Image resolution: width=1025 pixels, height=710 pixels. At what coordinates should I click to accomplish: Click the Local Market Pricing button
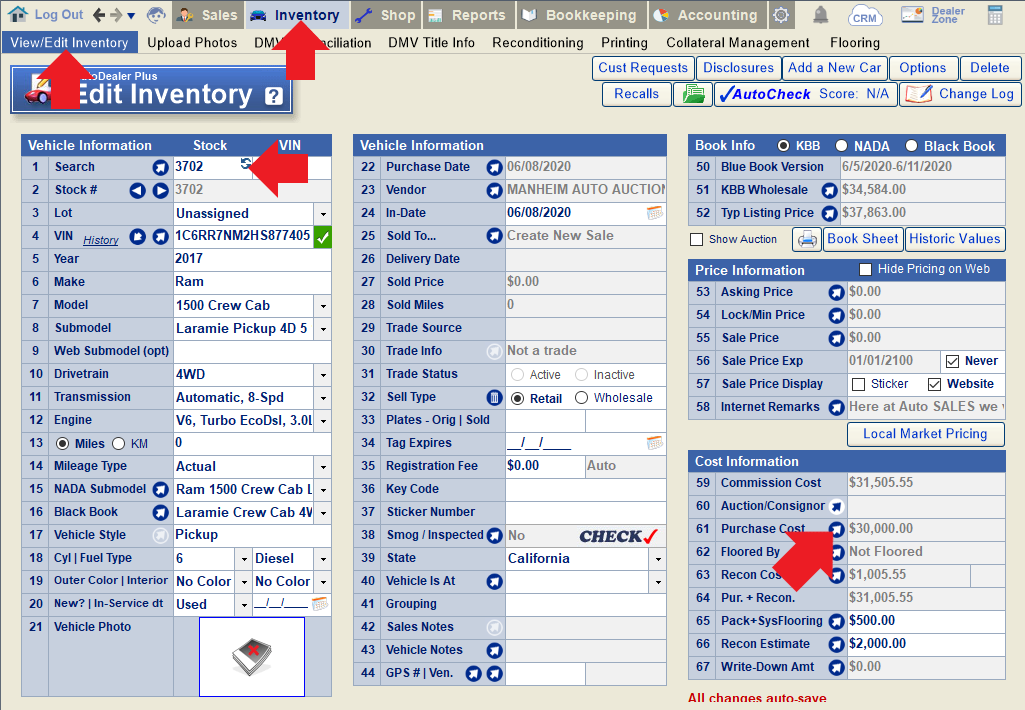925,434
